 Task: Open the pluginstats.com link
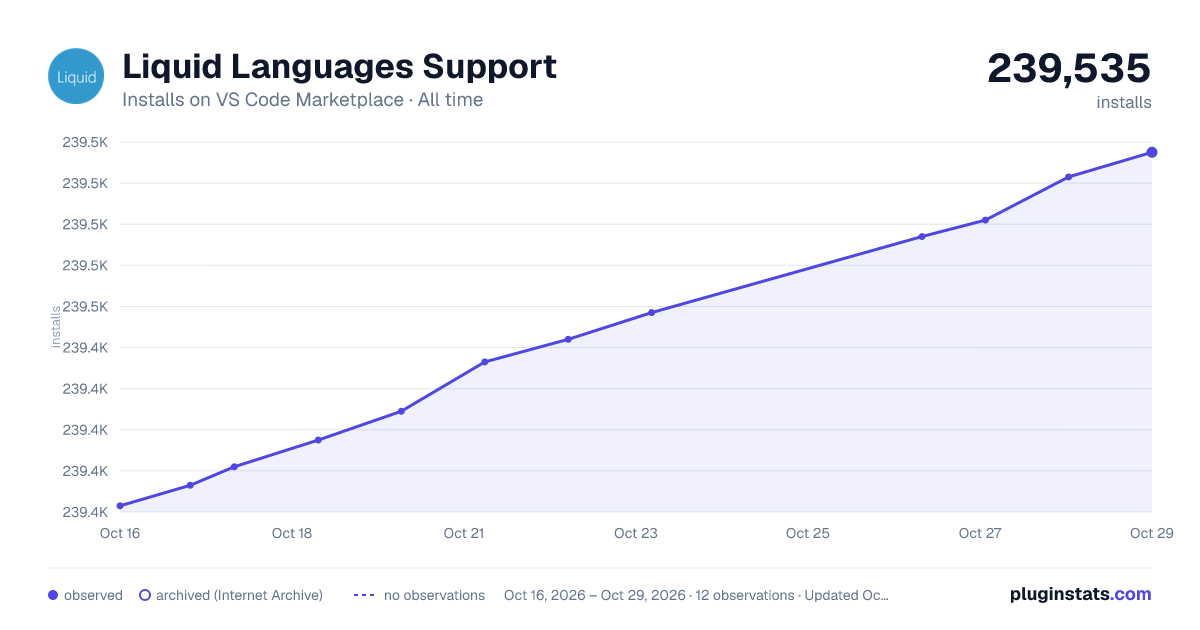[x=1080, y=594]
